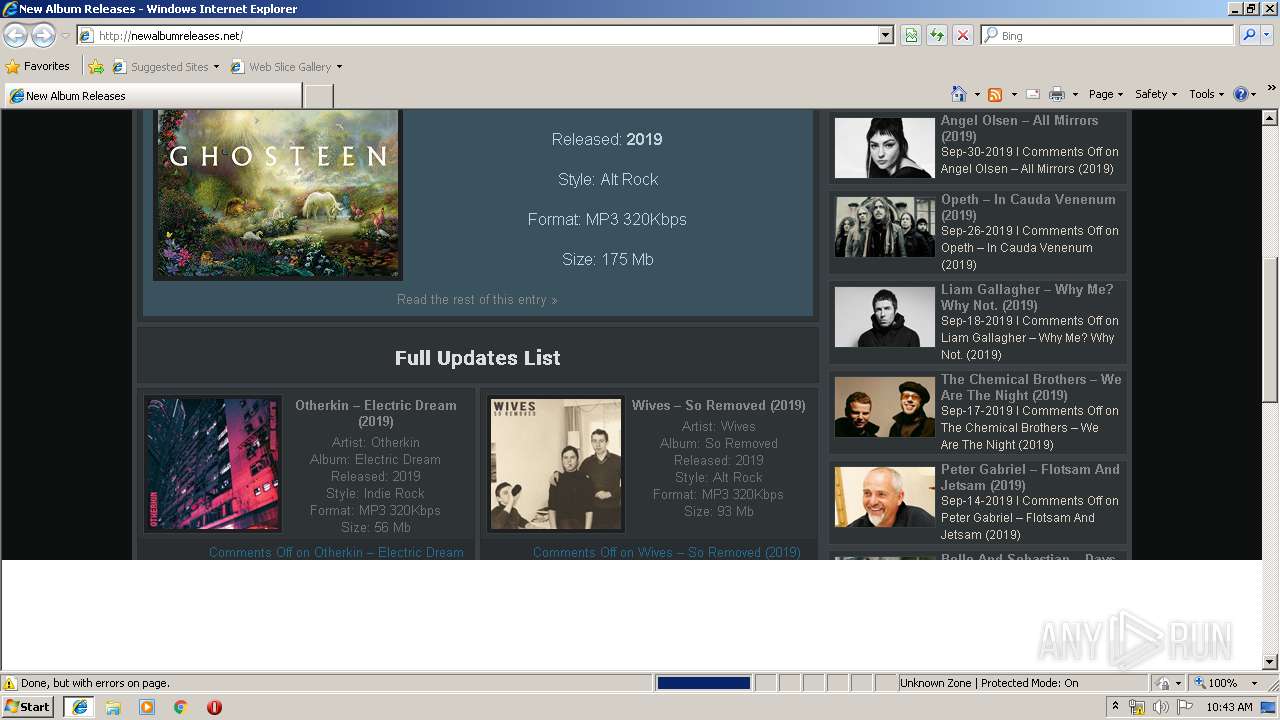Image resolution: width=1280 pixels, height=720 pixels.
Task: Go back with the Back arrow button
Action: pos(15,36)
